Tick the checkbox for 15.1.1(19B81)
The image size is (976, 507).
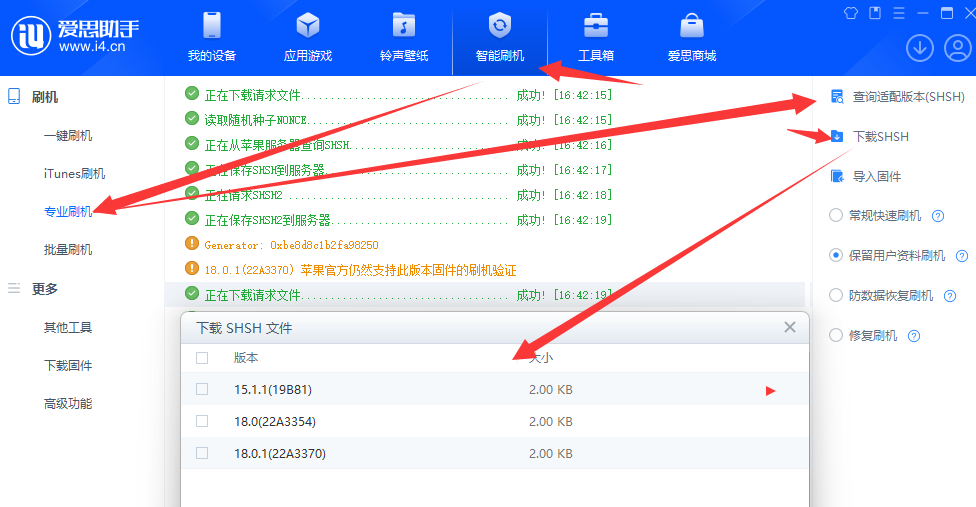click(202, 389)
